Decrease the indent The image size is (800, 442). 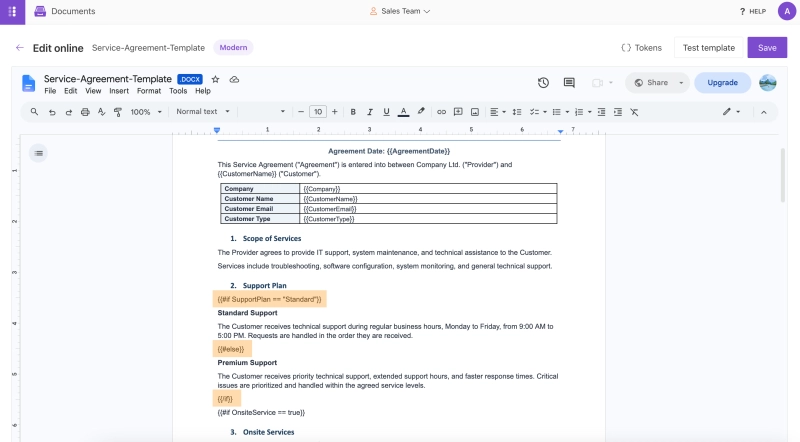point(602,112)
